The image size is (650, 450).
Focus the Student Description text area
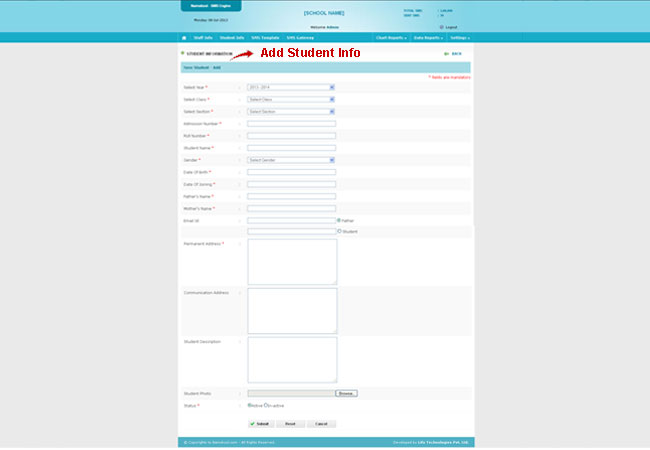[x=292, y=360]
